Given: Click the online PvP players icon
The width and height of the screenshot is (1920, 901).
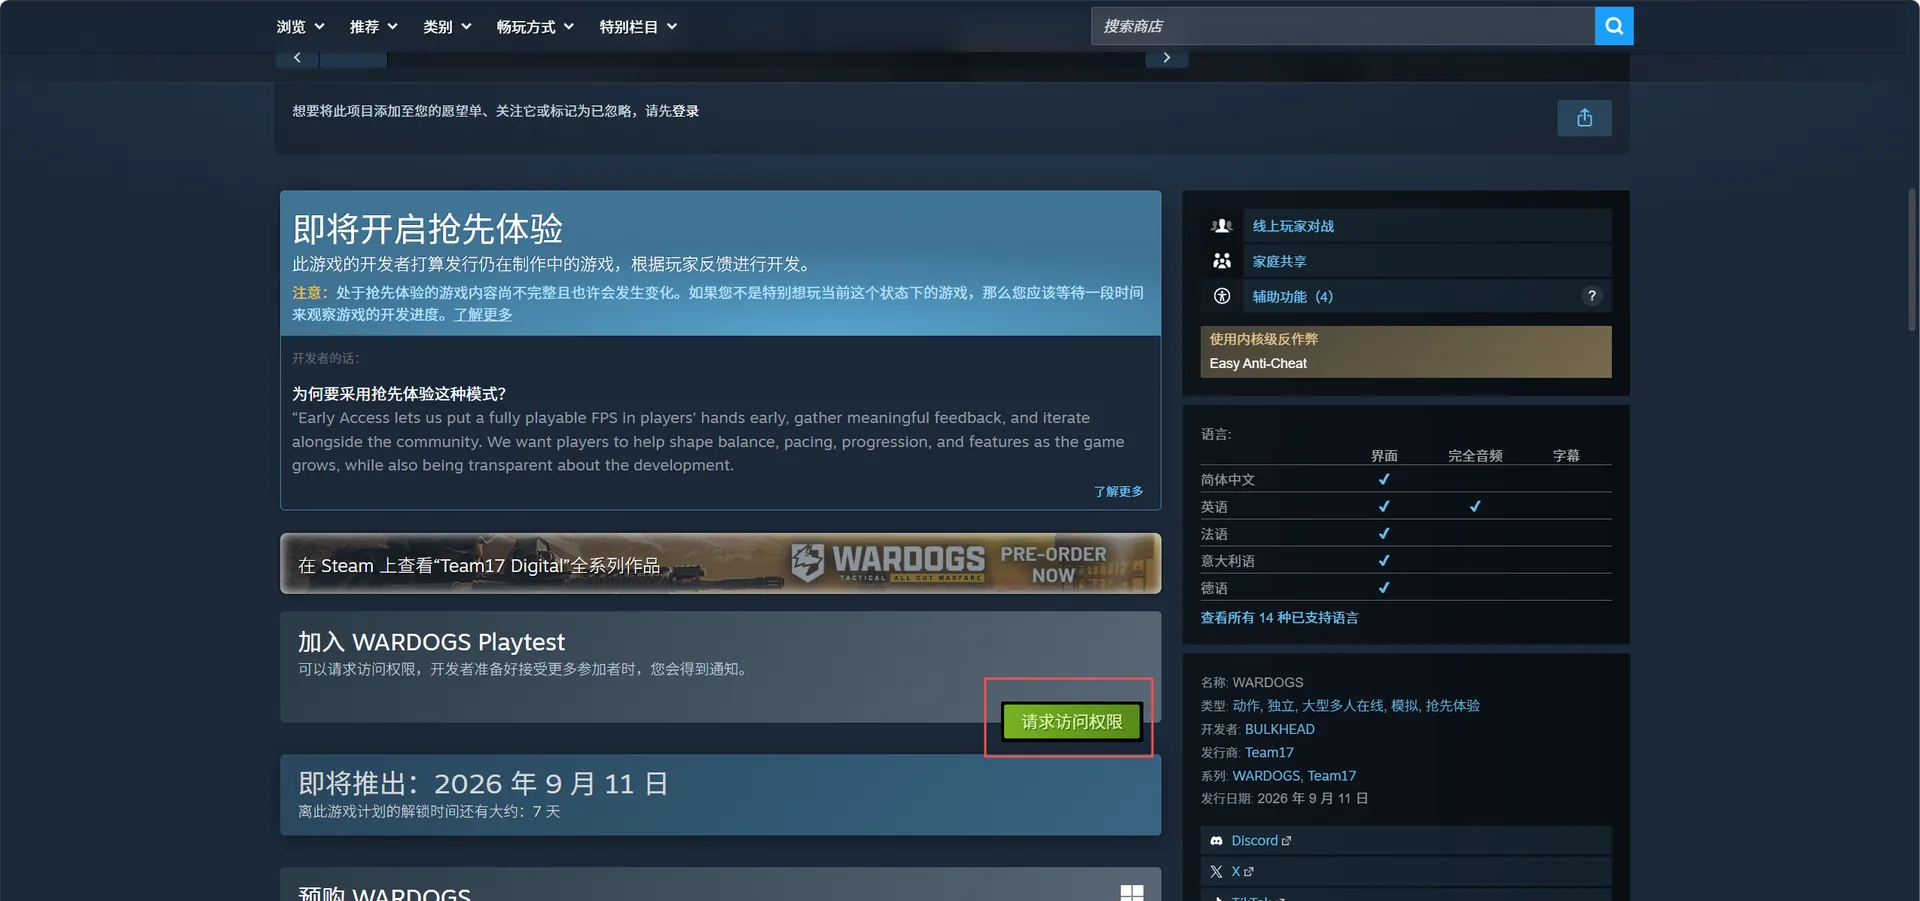Looking at the screenshot, I should (x=1221, y=226).
